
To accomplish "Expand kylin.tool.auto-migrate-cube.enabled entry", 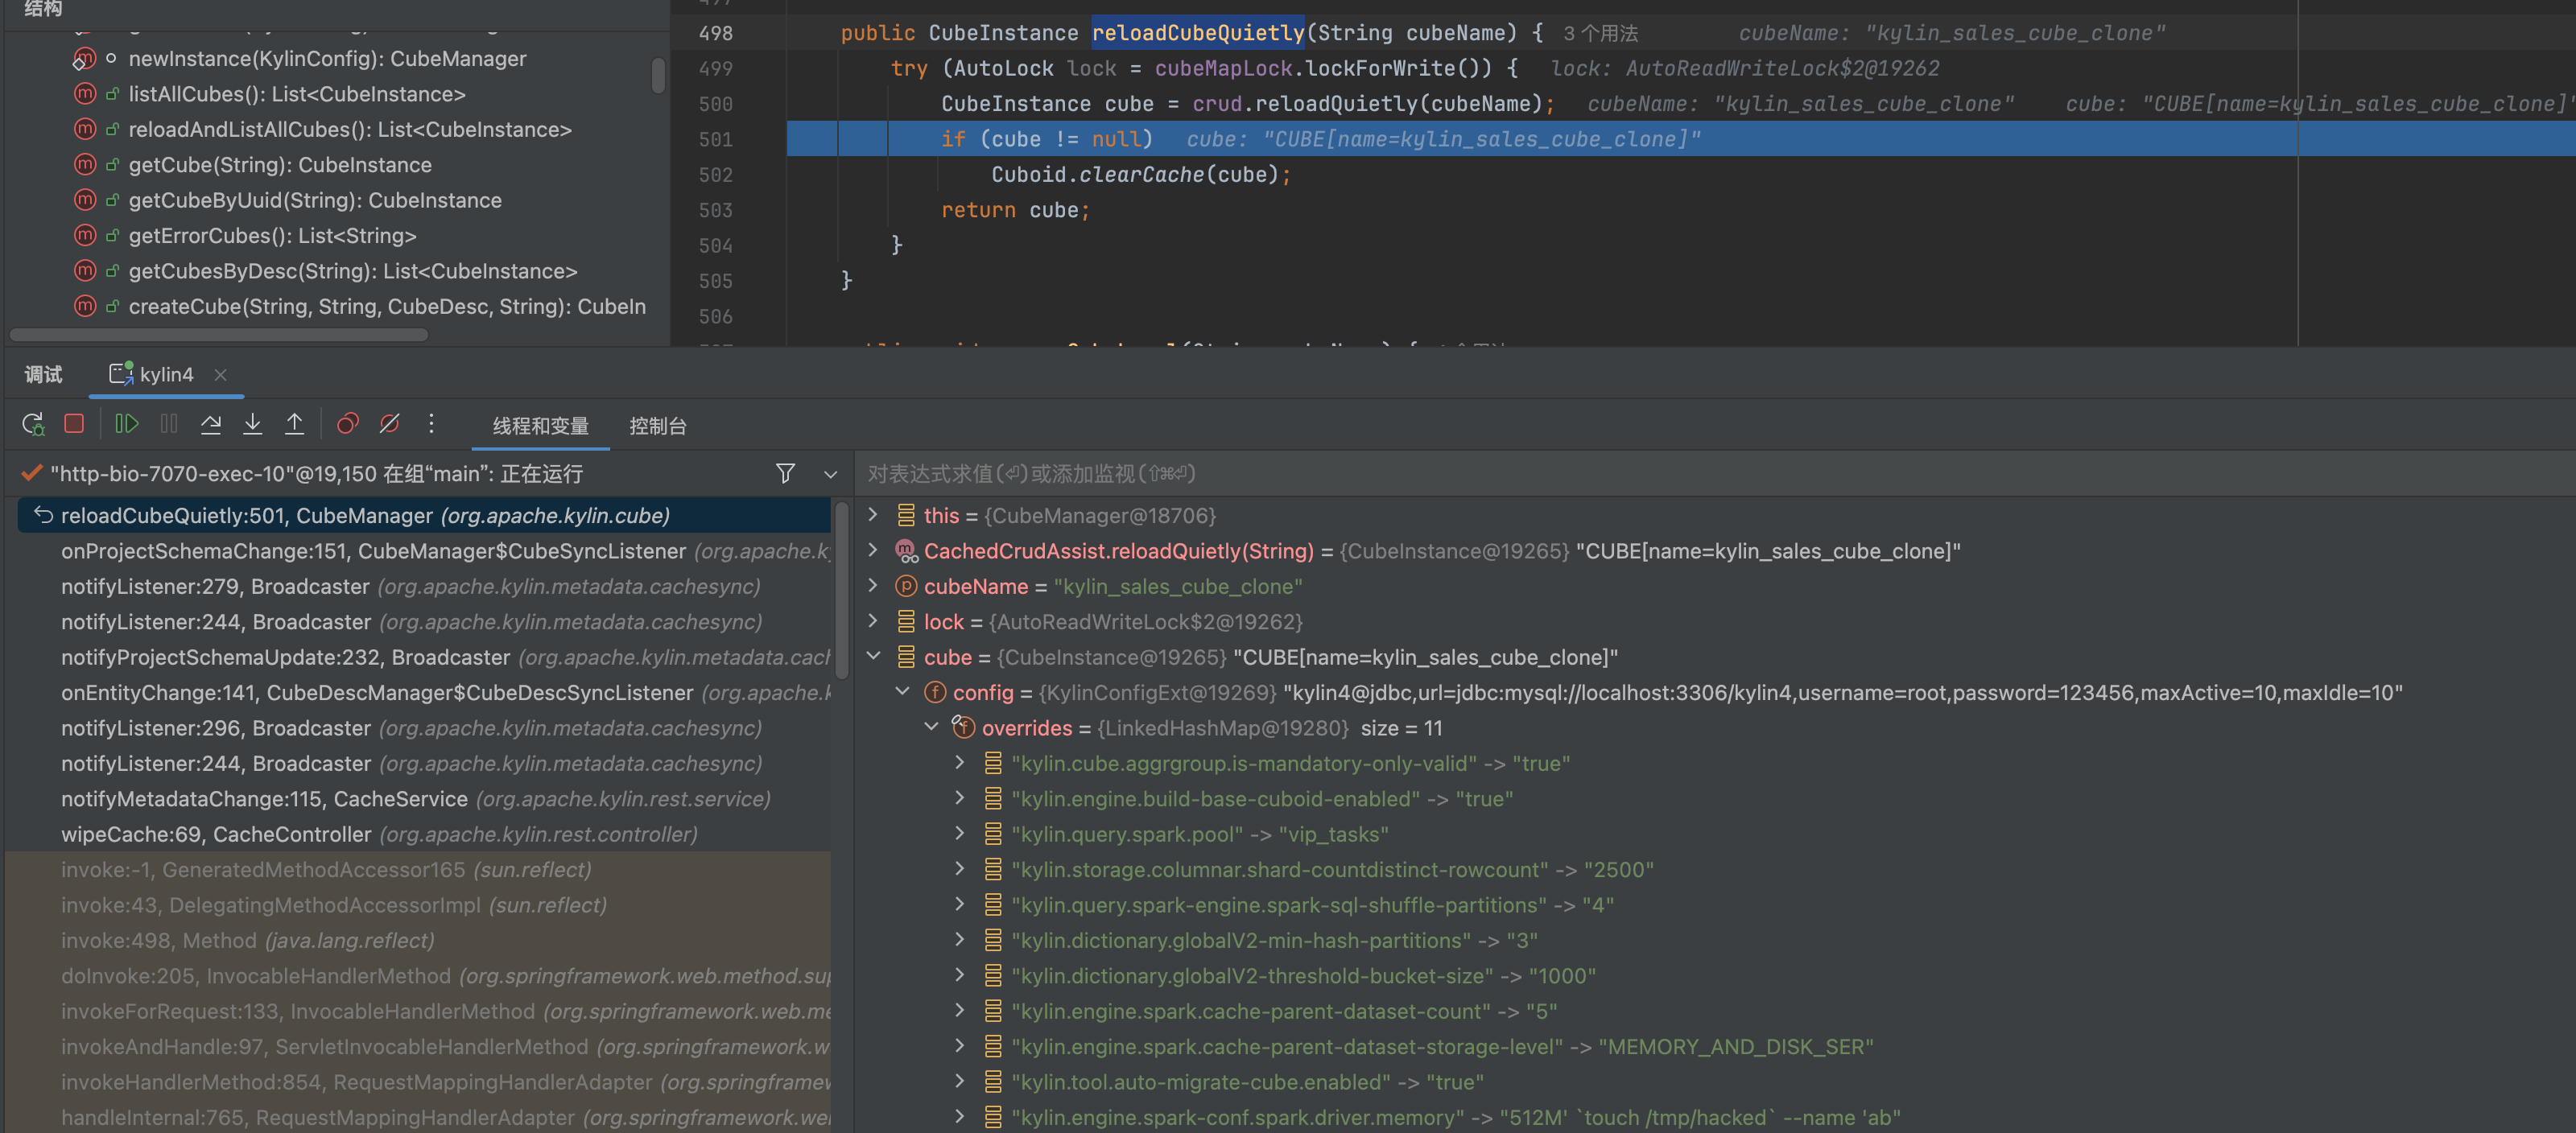I will 960,1081.
